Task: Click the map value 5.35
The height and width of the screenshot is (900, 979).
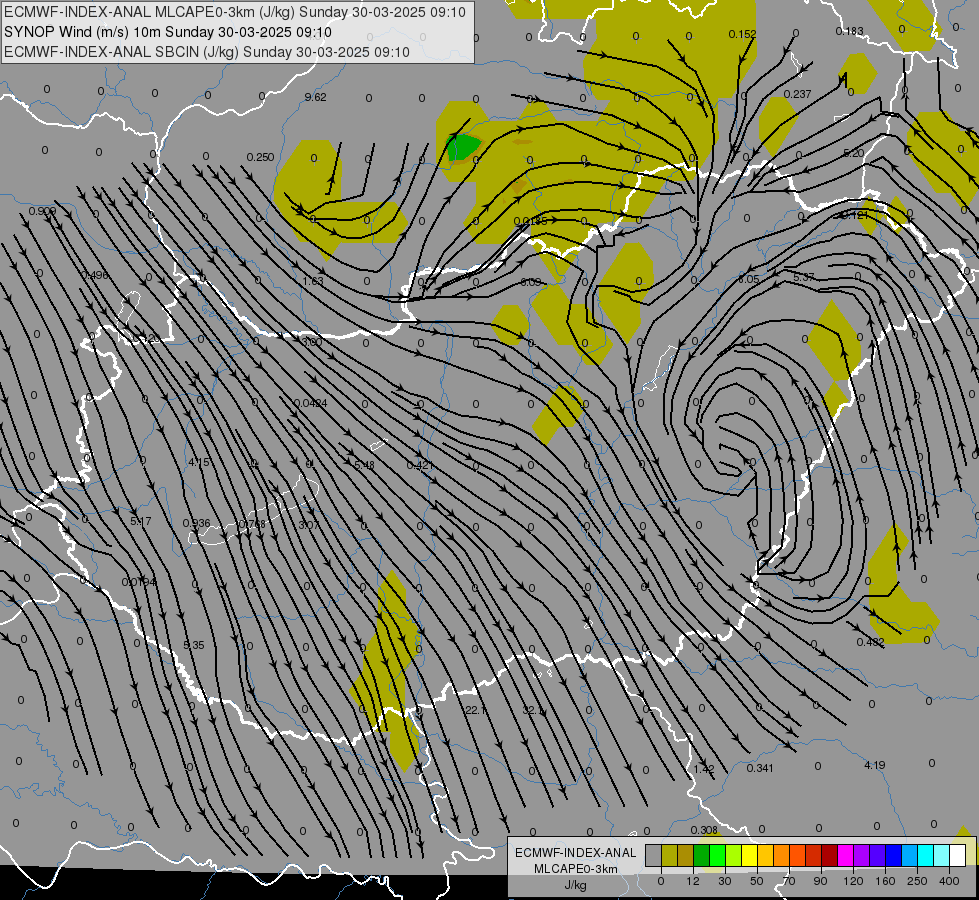Action: tap(194, 645)
